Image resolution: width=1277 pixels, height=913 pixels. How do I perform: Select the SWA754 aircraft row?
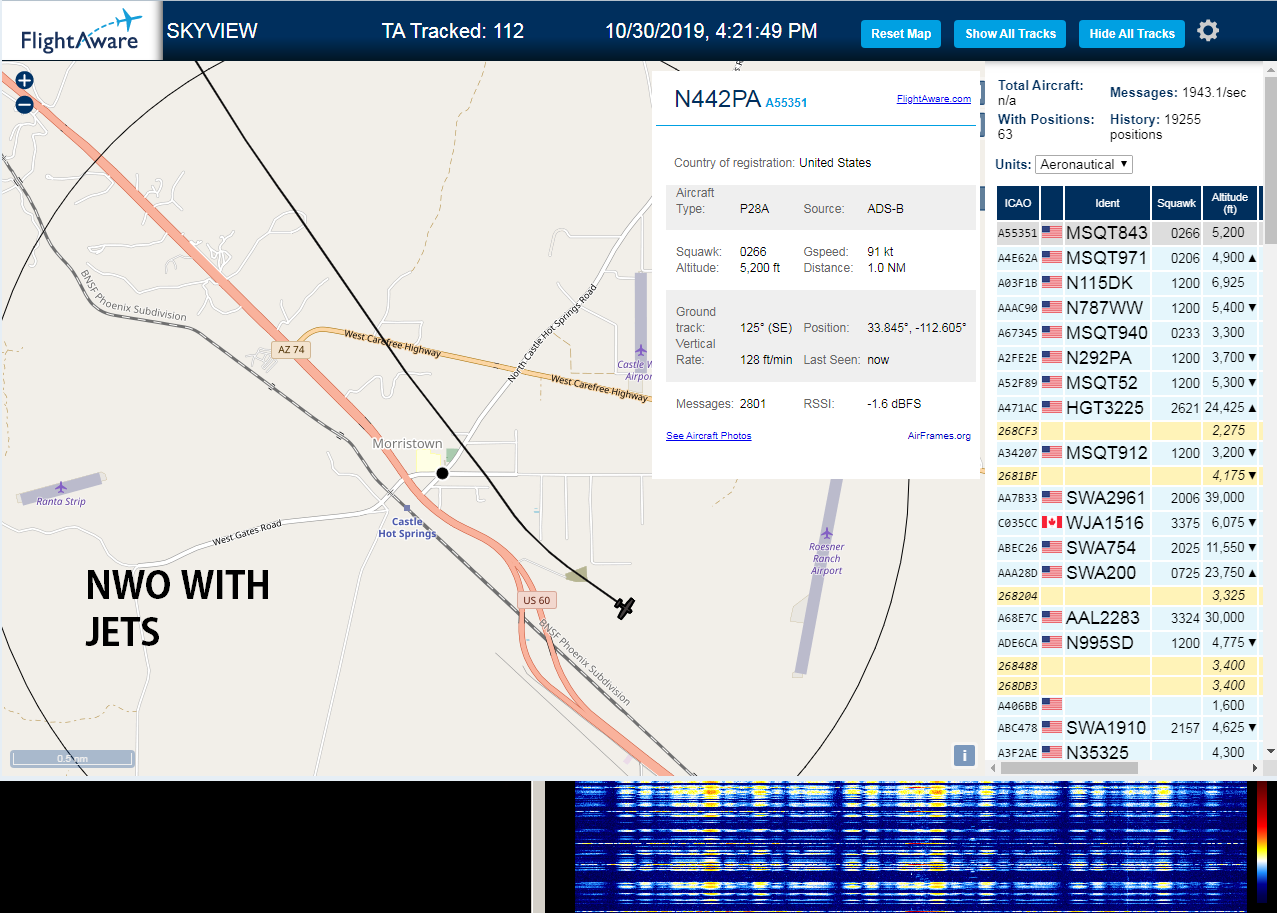[x=1129, y=547]
